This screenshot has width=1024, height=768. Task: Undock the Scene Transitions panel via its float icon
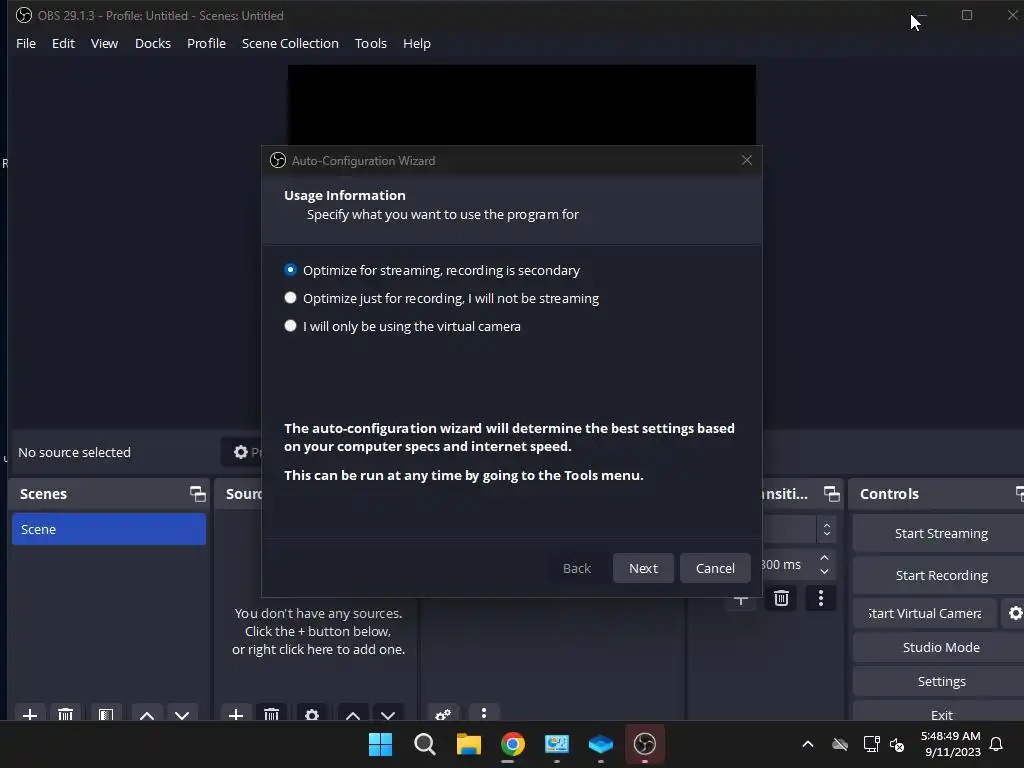pos(831,494)
